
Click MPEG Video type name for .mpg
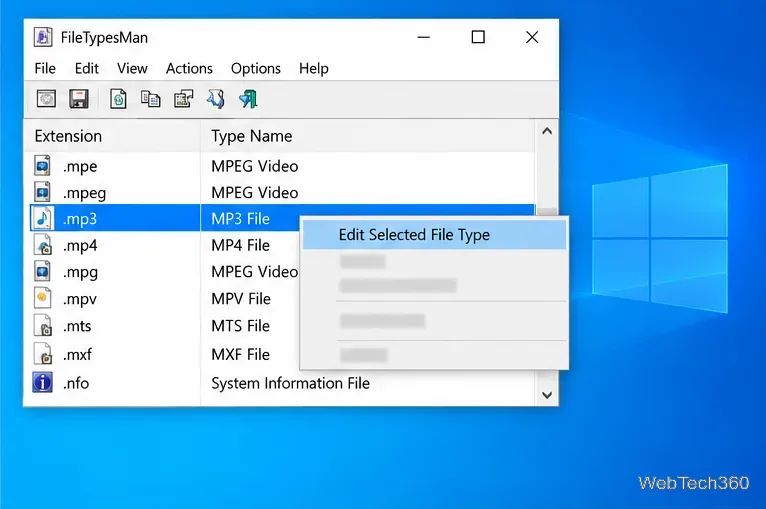255,272
